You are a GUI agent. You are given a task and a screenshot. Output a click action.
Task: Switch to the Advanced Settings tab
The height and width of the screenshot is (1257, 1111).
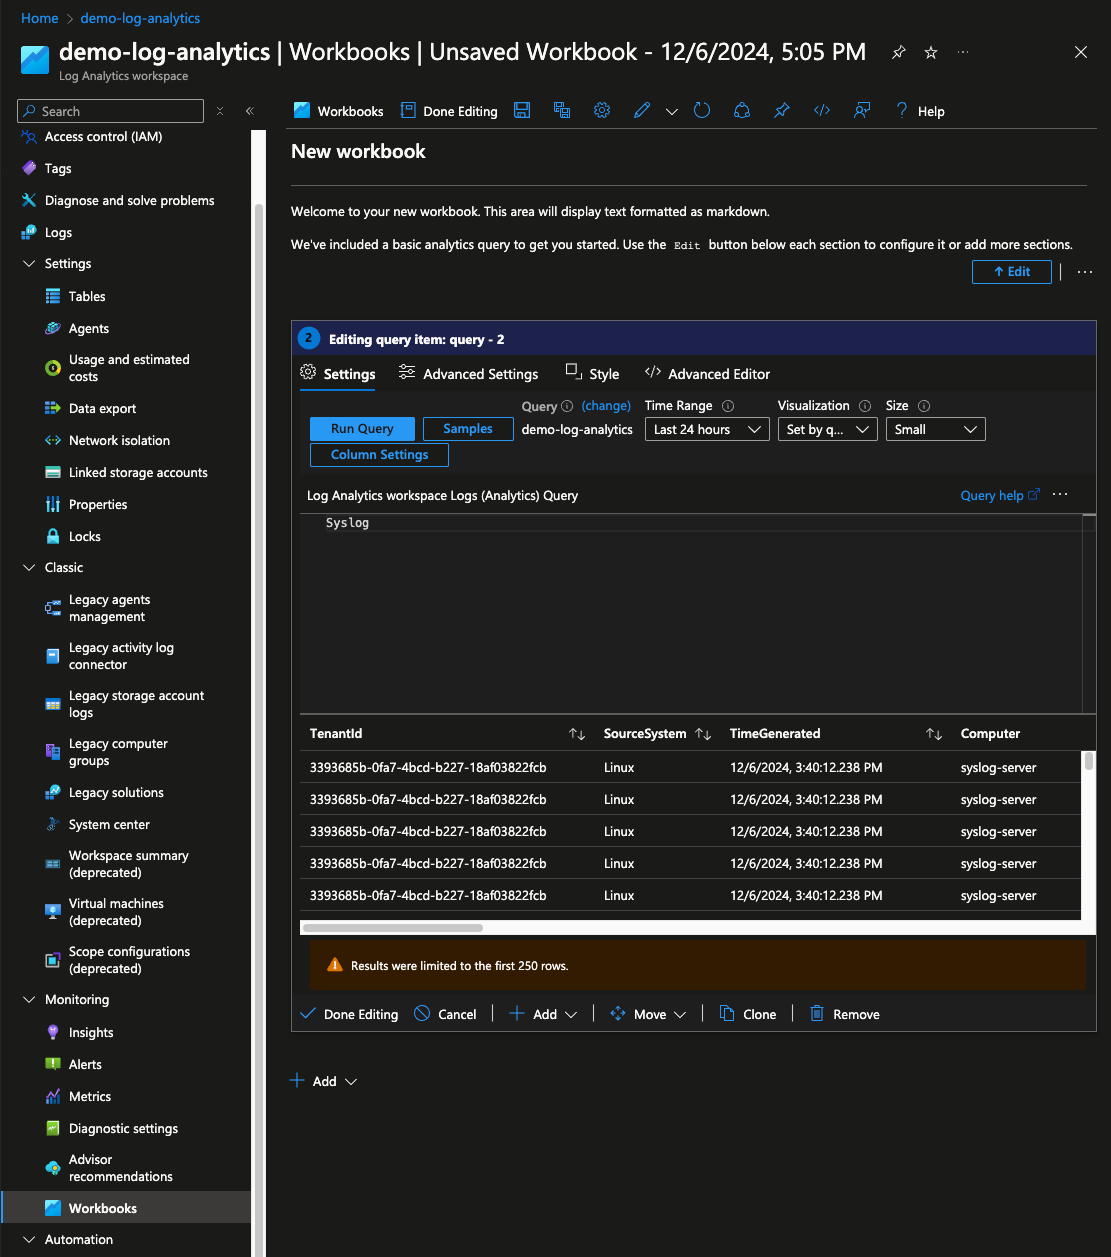[x=468, y=374]
